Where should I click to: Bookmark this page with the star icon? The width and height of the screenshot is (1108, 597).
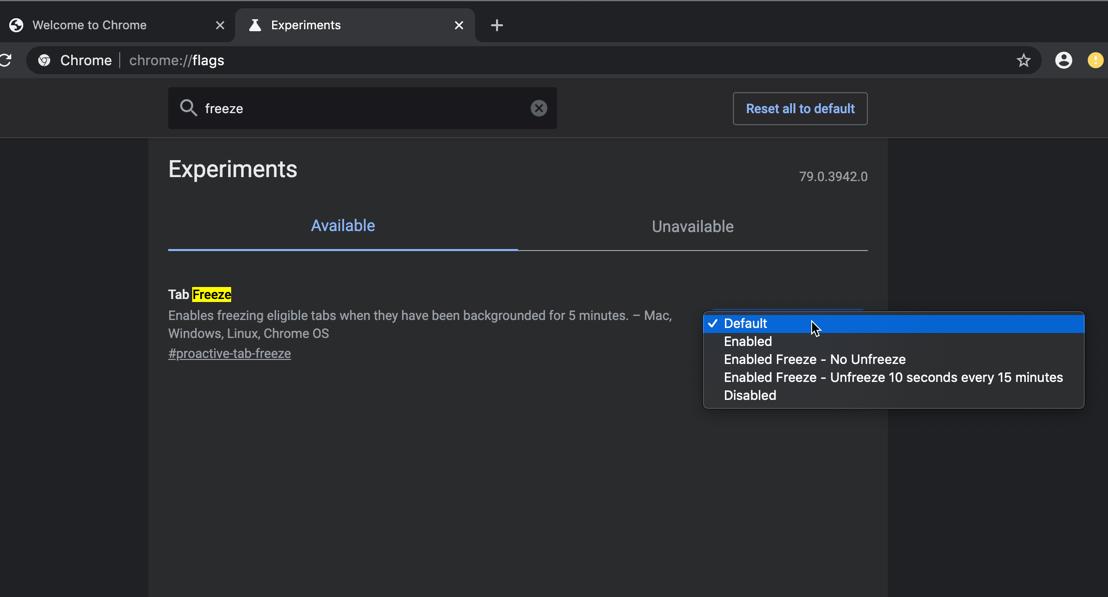(1023, 61)
